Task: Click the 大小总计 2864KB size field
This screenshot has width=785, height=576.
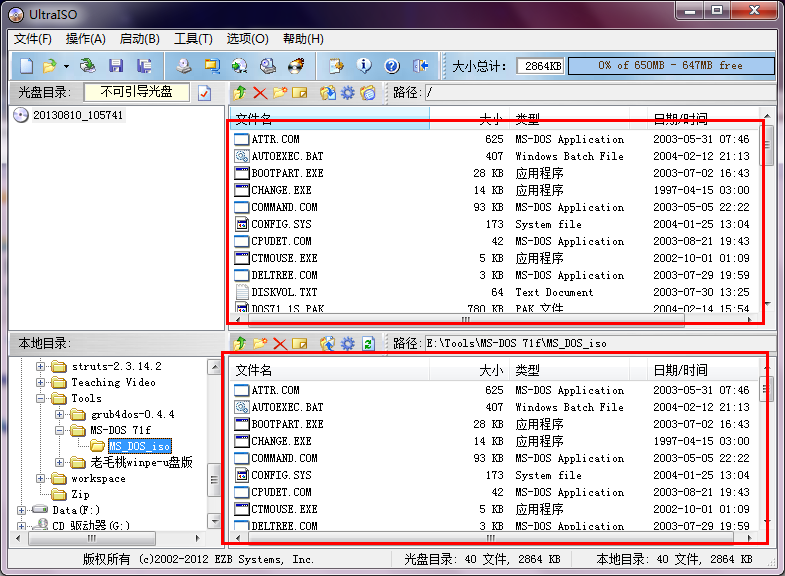Action: 541,66
